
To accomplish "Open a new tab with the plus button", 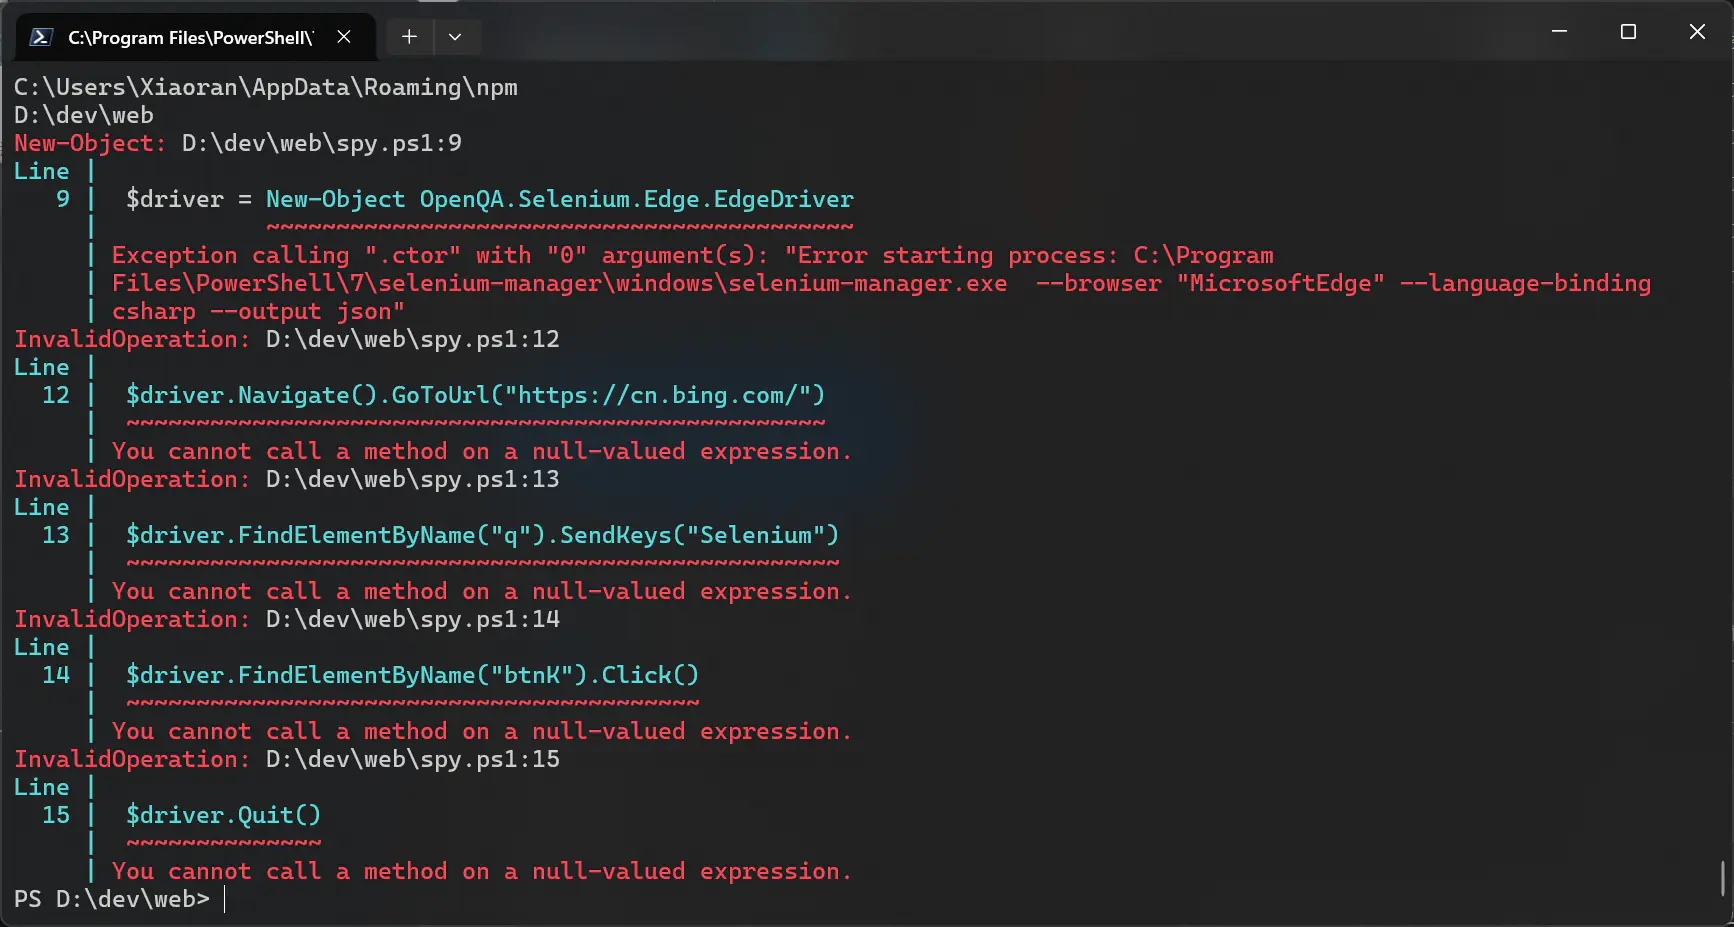I will tap(409, 37).
